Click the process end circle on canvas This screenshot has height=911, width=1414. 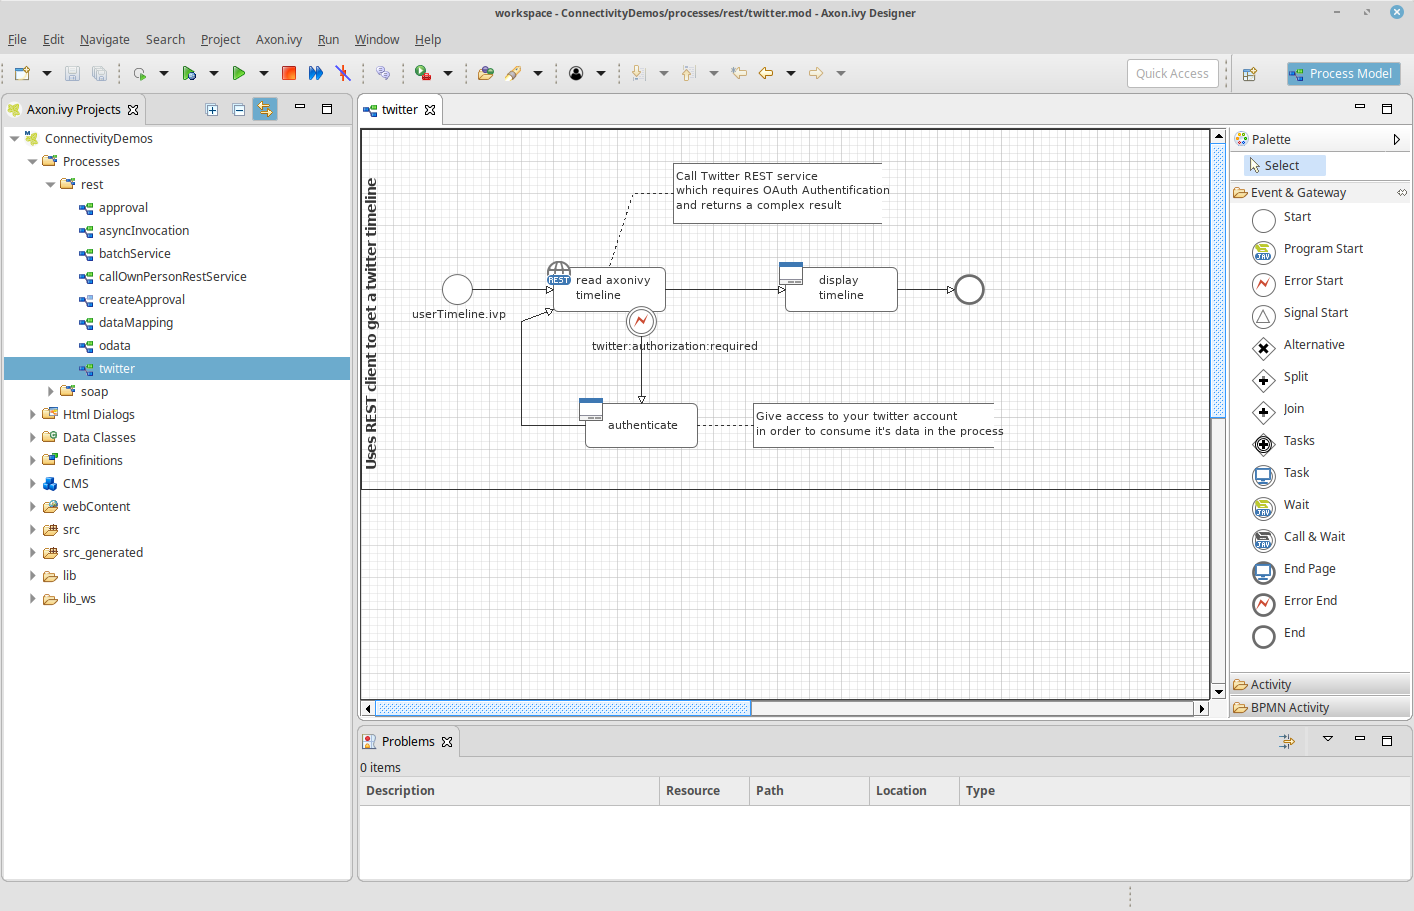point(969,290)
